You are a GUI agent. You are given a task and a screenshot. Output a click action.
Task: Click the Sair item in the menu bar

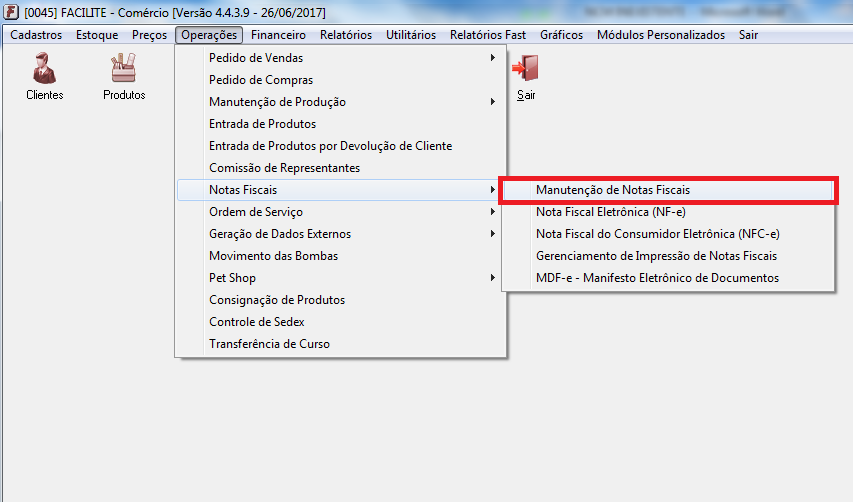tap(748, 35)
